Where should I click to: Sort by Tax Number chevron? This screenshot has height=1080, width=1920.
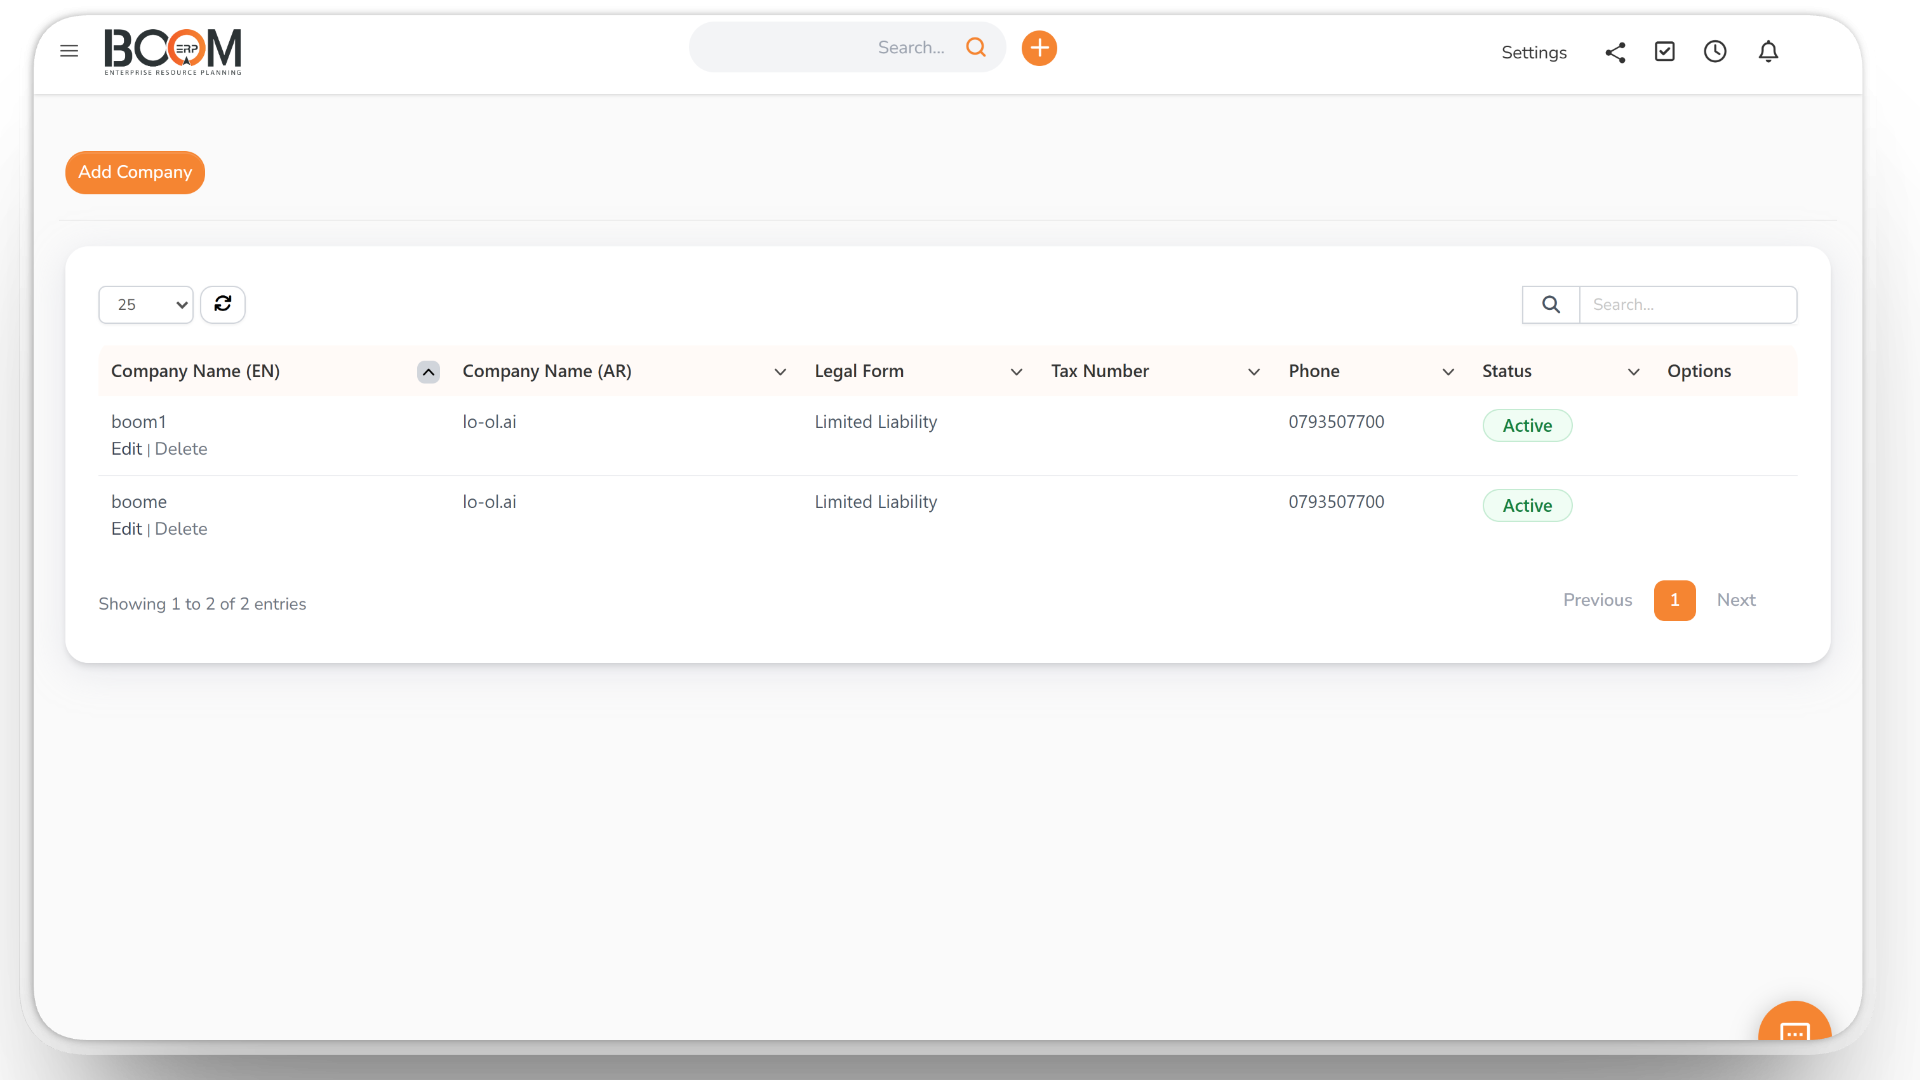click(1254, 372)
